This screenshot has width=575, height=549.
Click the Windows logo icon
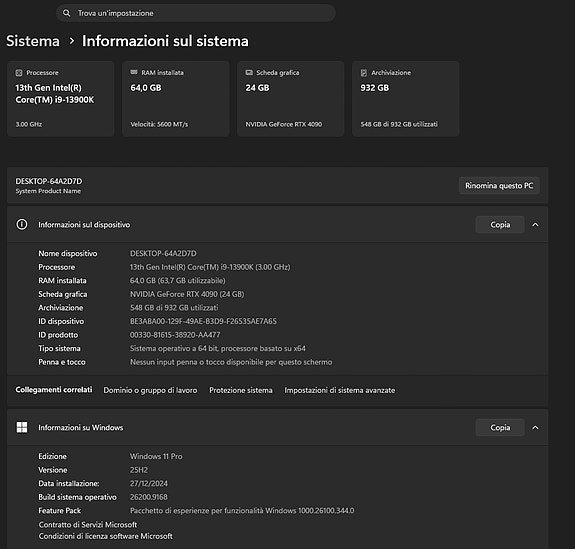[x=22, y=427]
